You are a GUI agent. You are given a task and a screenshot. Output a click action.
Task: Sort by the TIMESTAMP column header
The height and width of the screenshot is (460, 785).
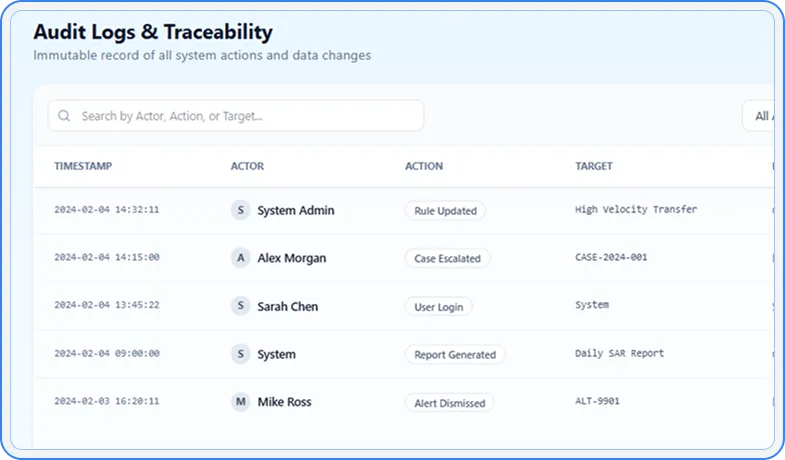tap(83, 166)
